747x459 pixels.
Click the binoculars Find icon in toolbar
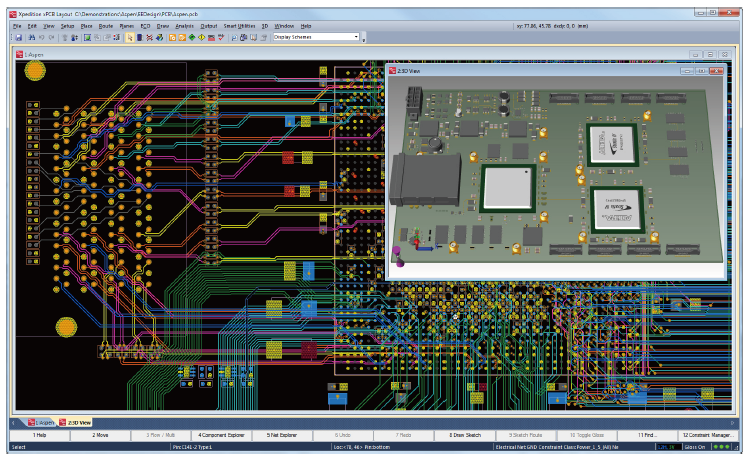tap(30, 37)
